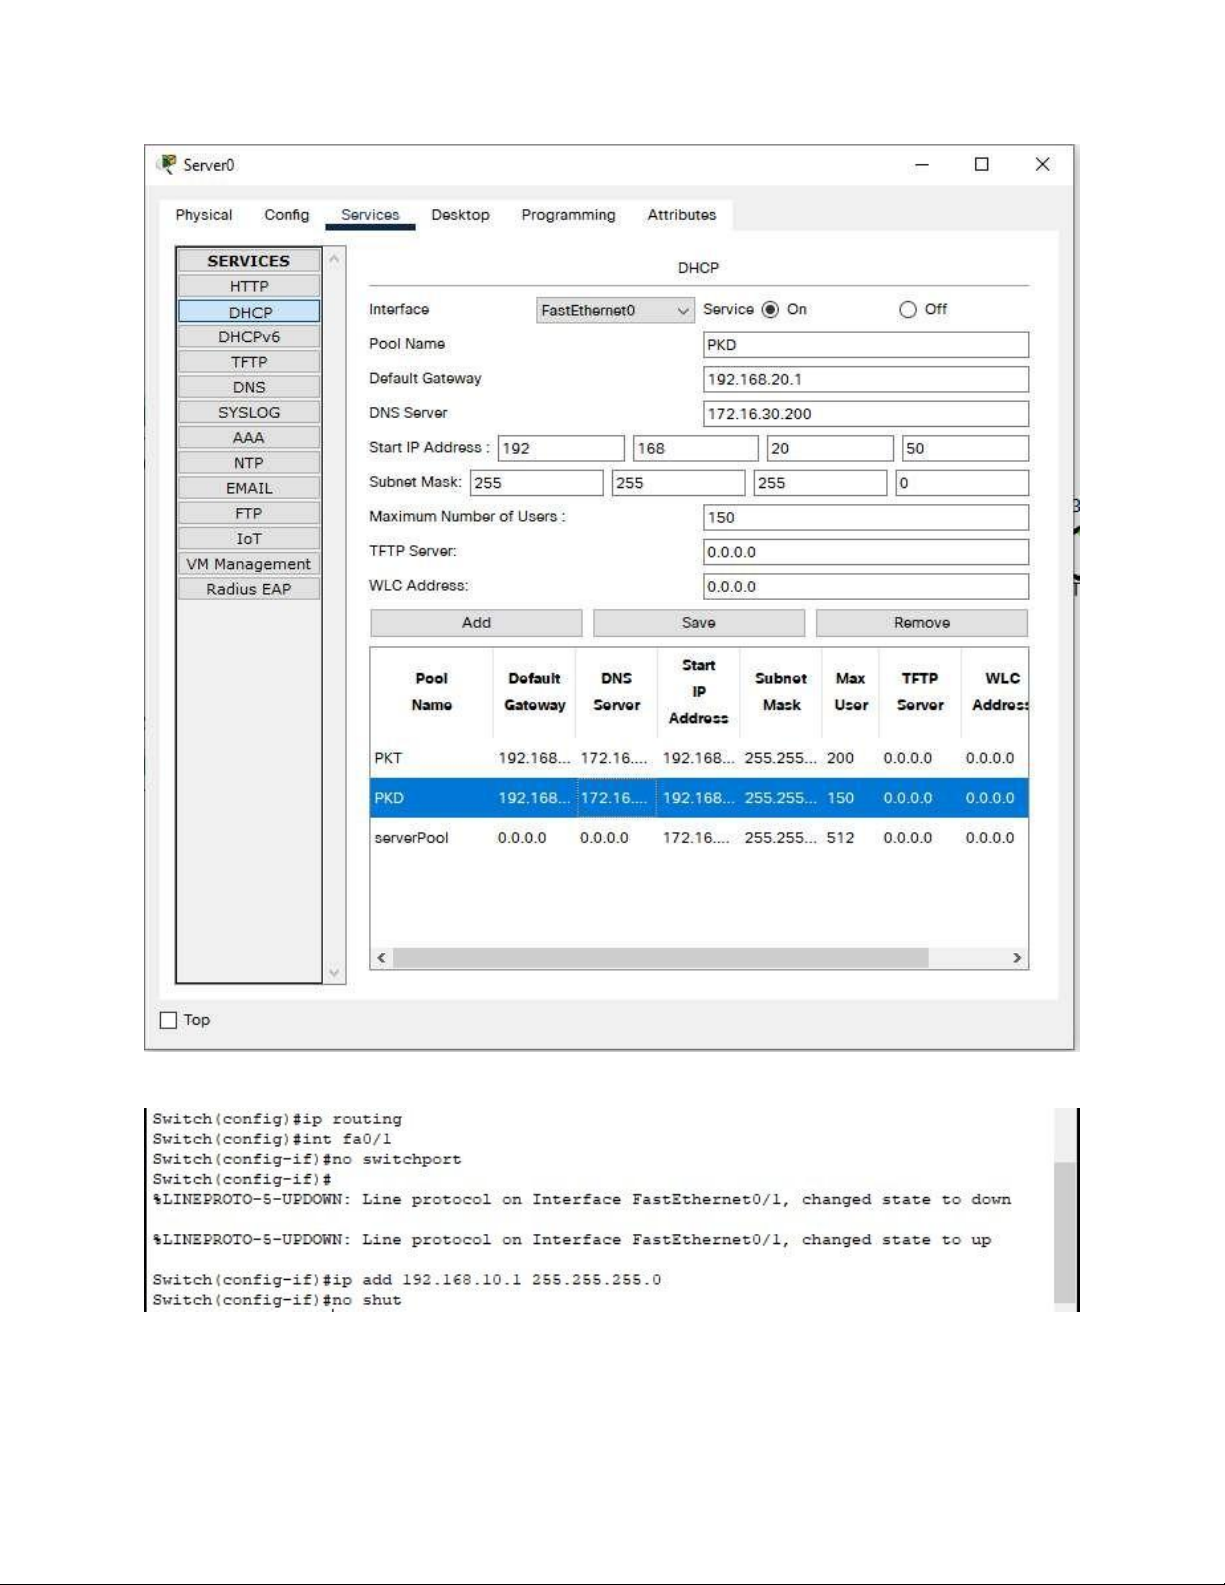Select DHCP in the services list
The width and height of the screenshot is (1225, 1585).
click(249, 312)
